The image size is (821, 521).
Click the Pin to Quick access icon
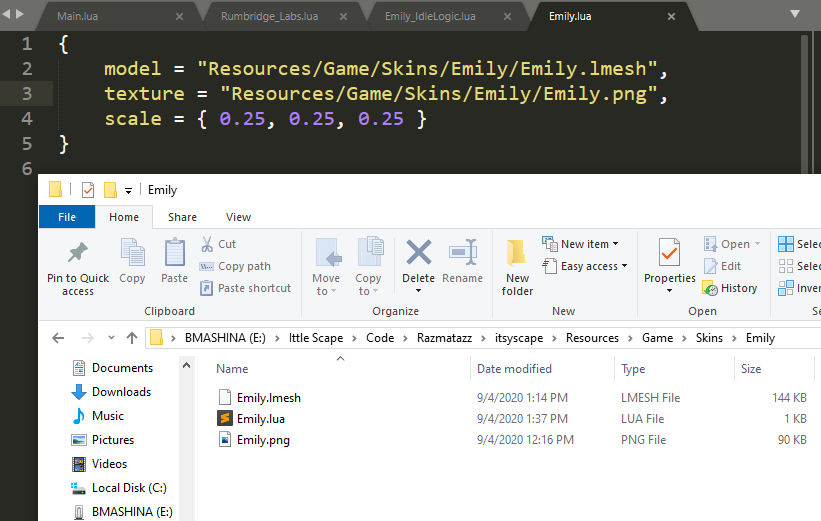pyautogui.click(x=77, y=252)
